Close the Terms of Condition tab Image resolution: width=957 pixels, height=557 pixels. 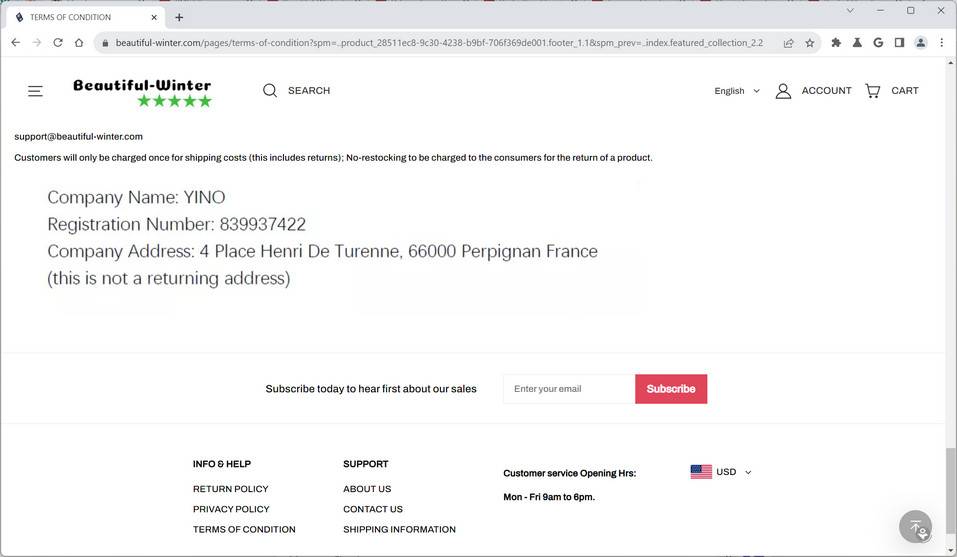tap(154, 17)
